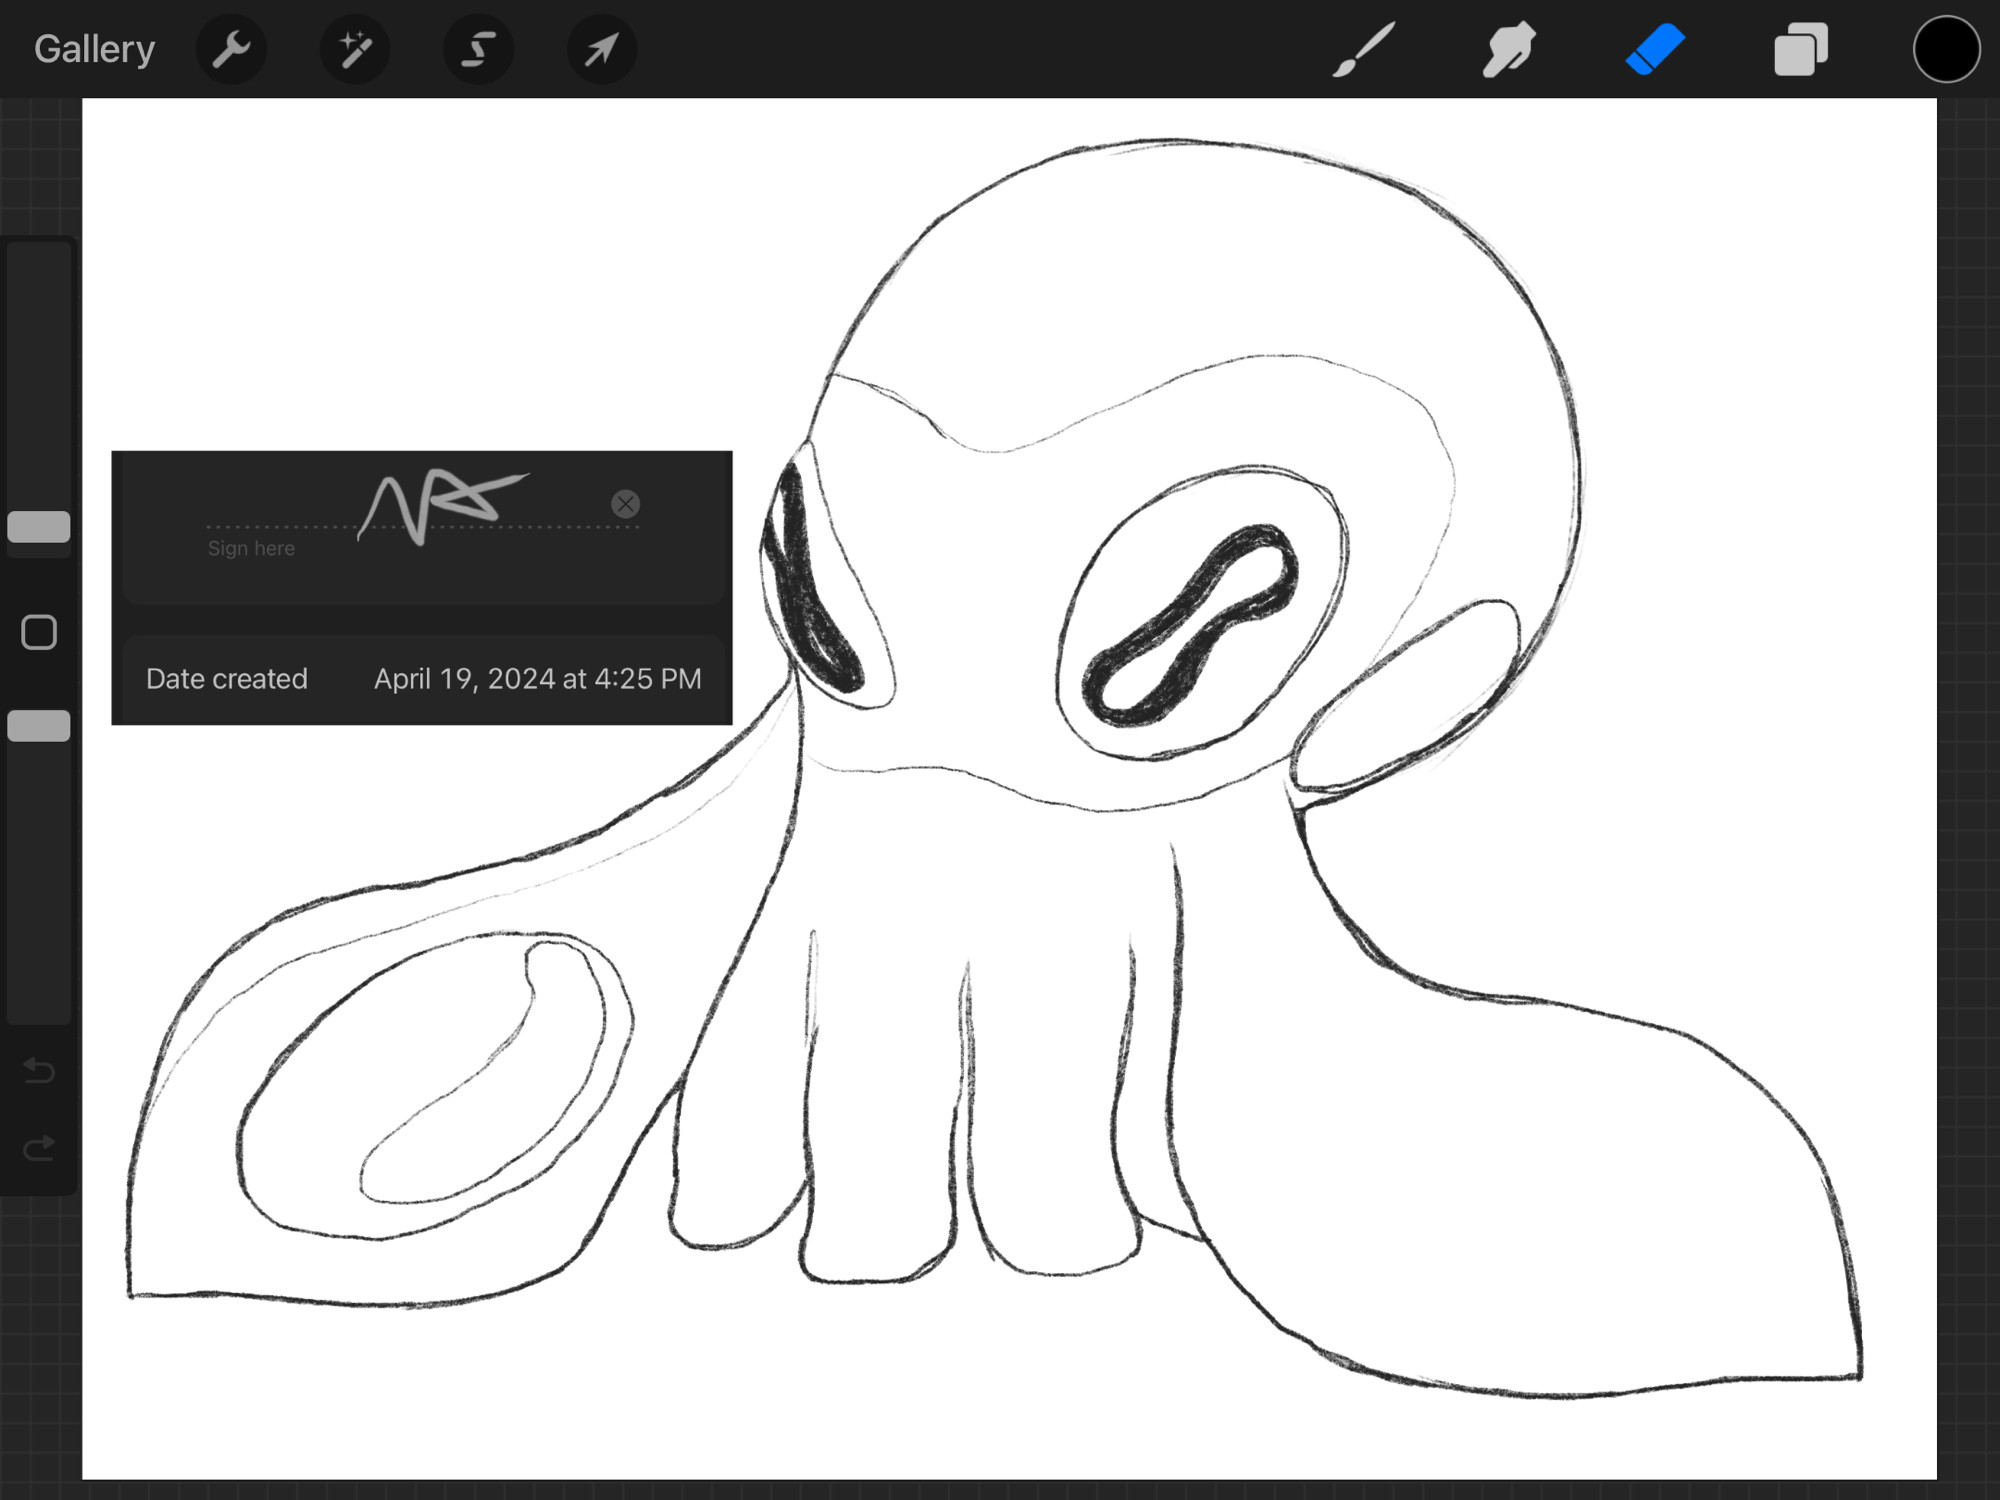Screen dimensions: 2000x1500
Task: Open the Actions wrench menu
Action: coord(232,49)
